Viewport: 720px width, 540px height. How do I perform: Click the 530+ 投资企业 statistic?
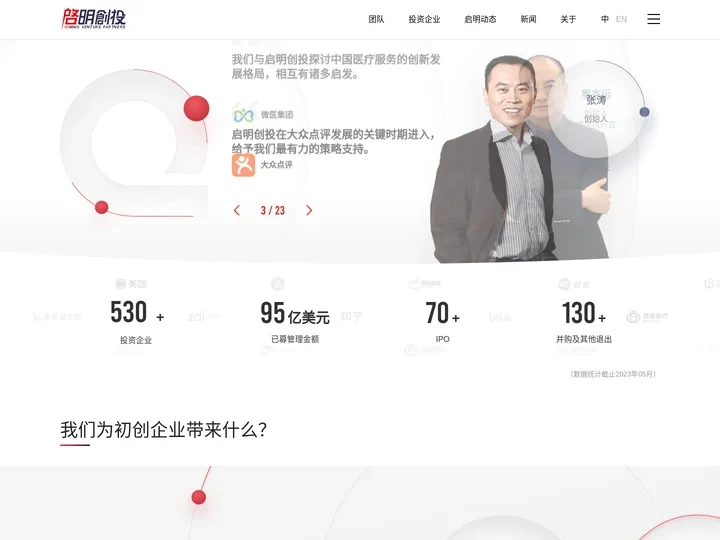136,321
